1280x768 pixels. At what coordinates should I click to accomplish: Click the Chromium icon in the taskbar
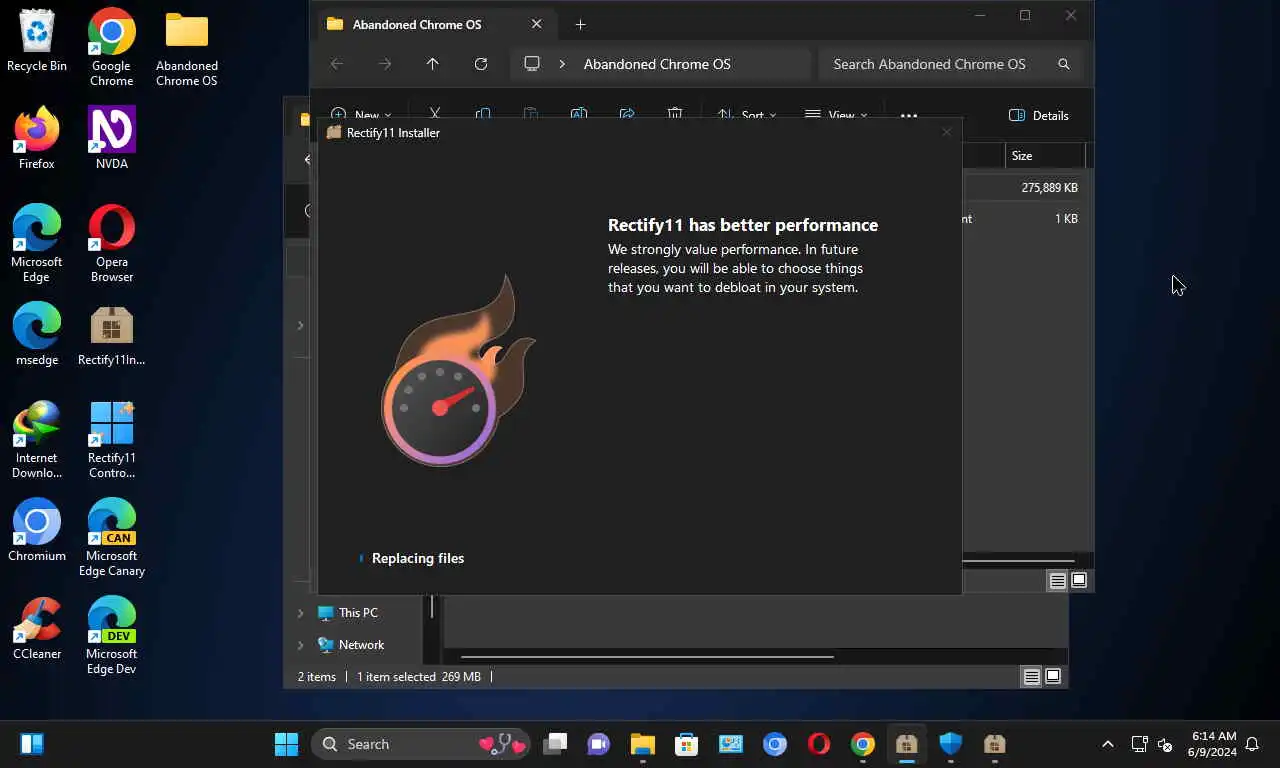point(775,744)
